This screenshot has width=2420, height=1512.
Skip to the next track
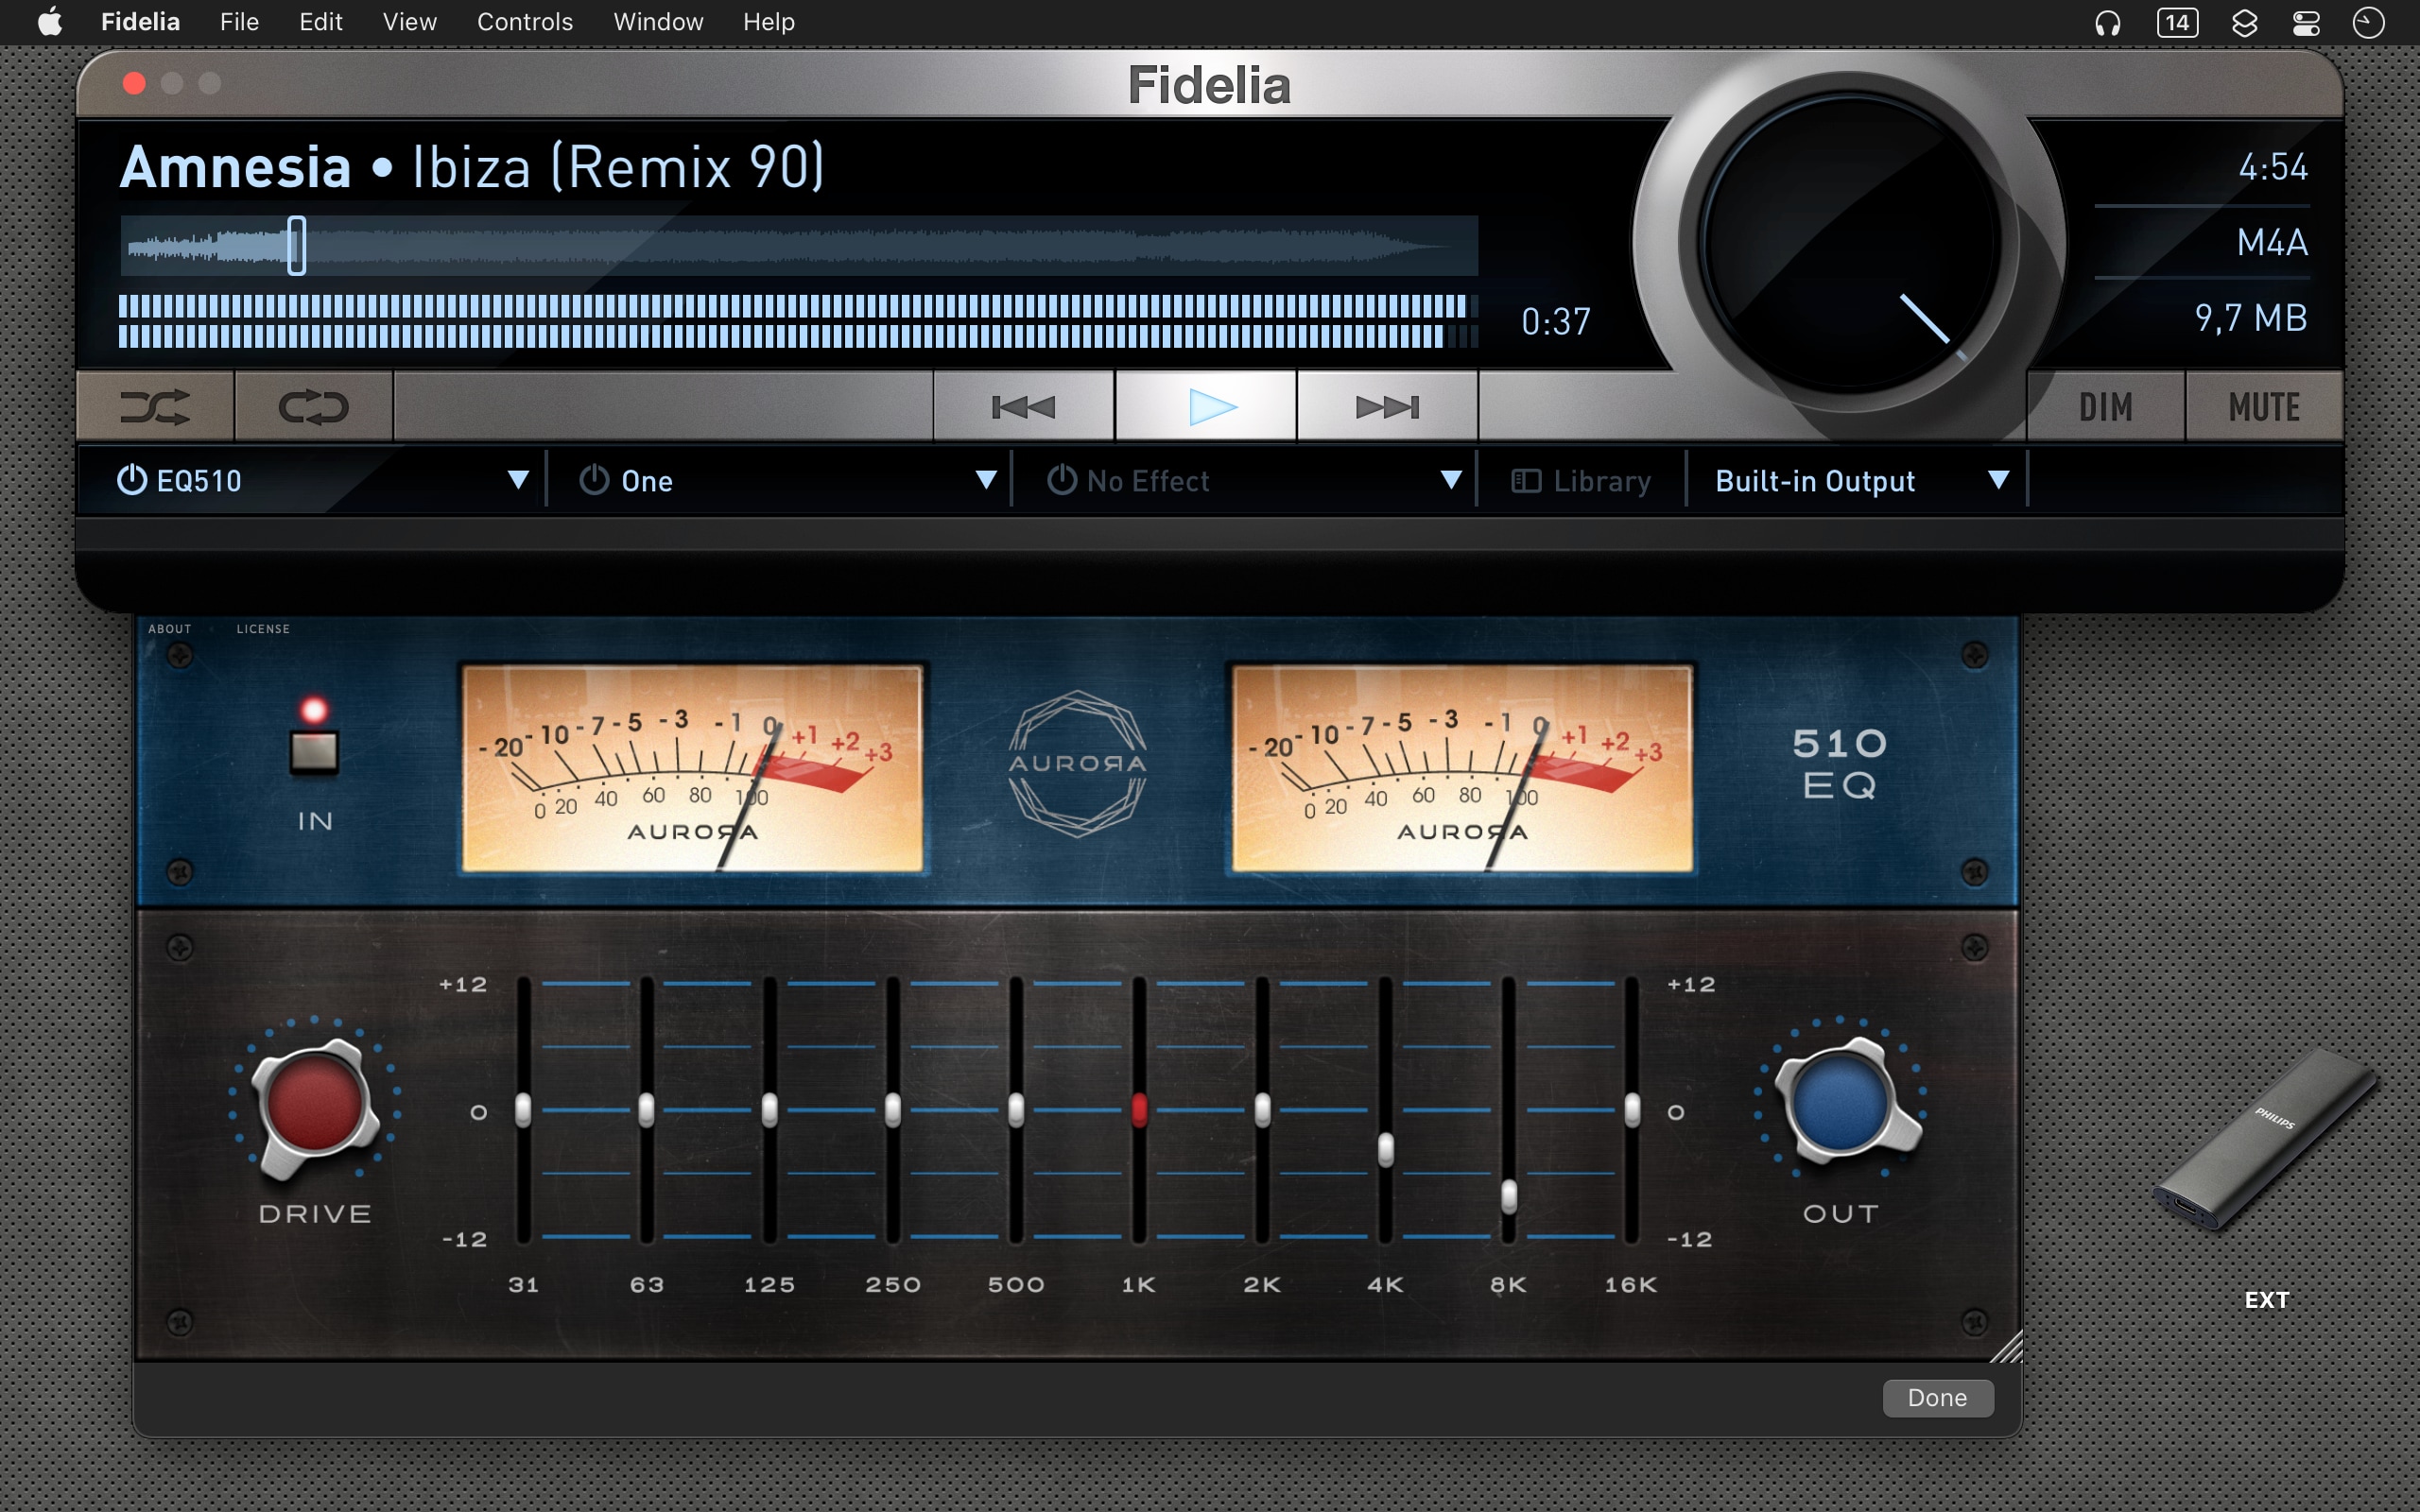pos(1387,407)
